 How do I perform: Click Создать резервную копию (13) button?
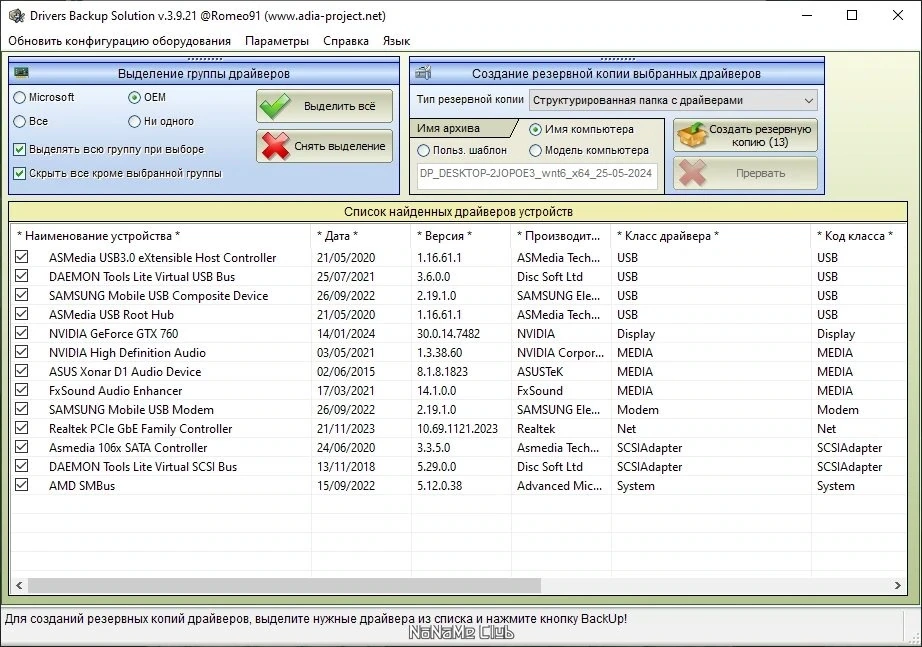(745, 135)
